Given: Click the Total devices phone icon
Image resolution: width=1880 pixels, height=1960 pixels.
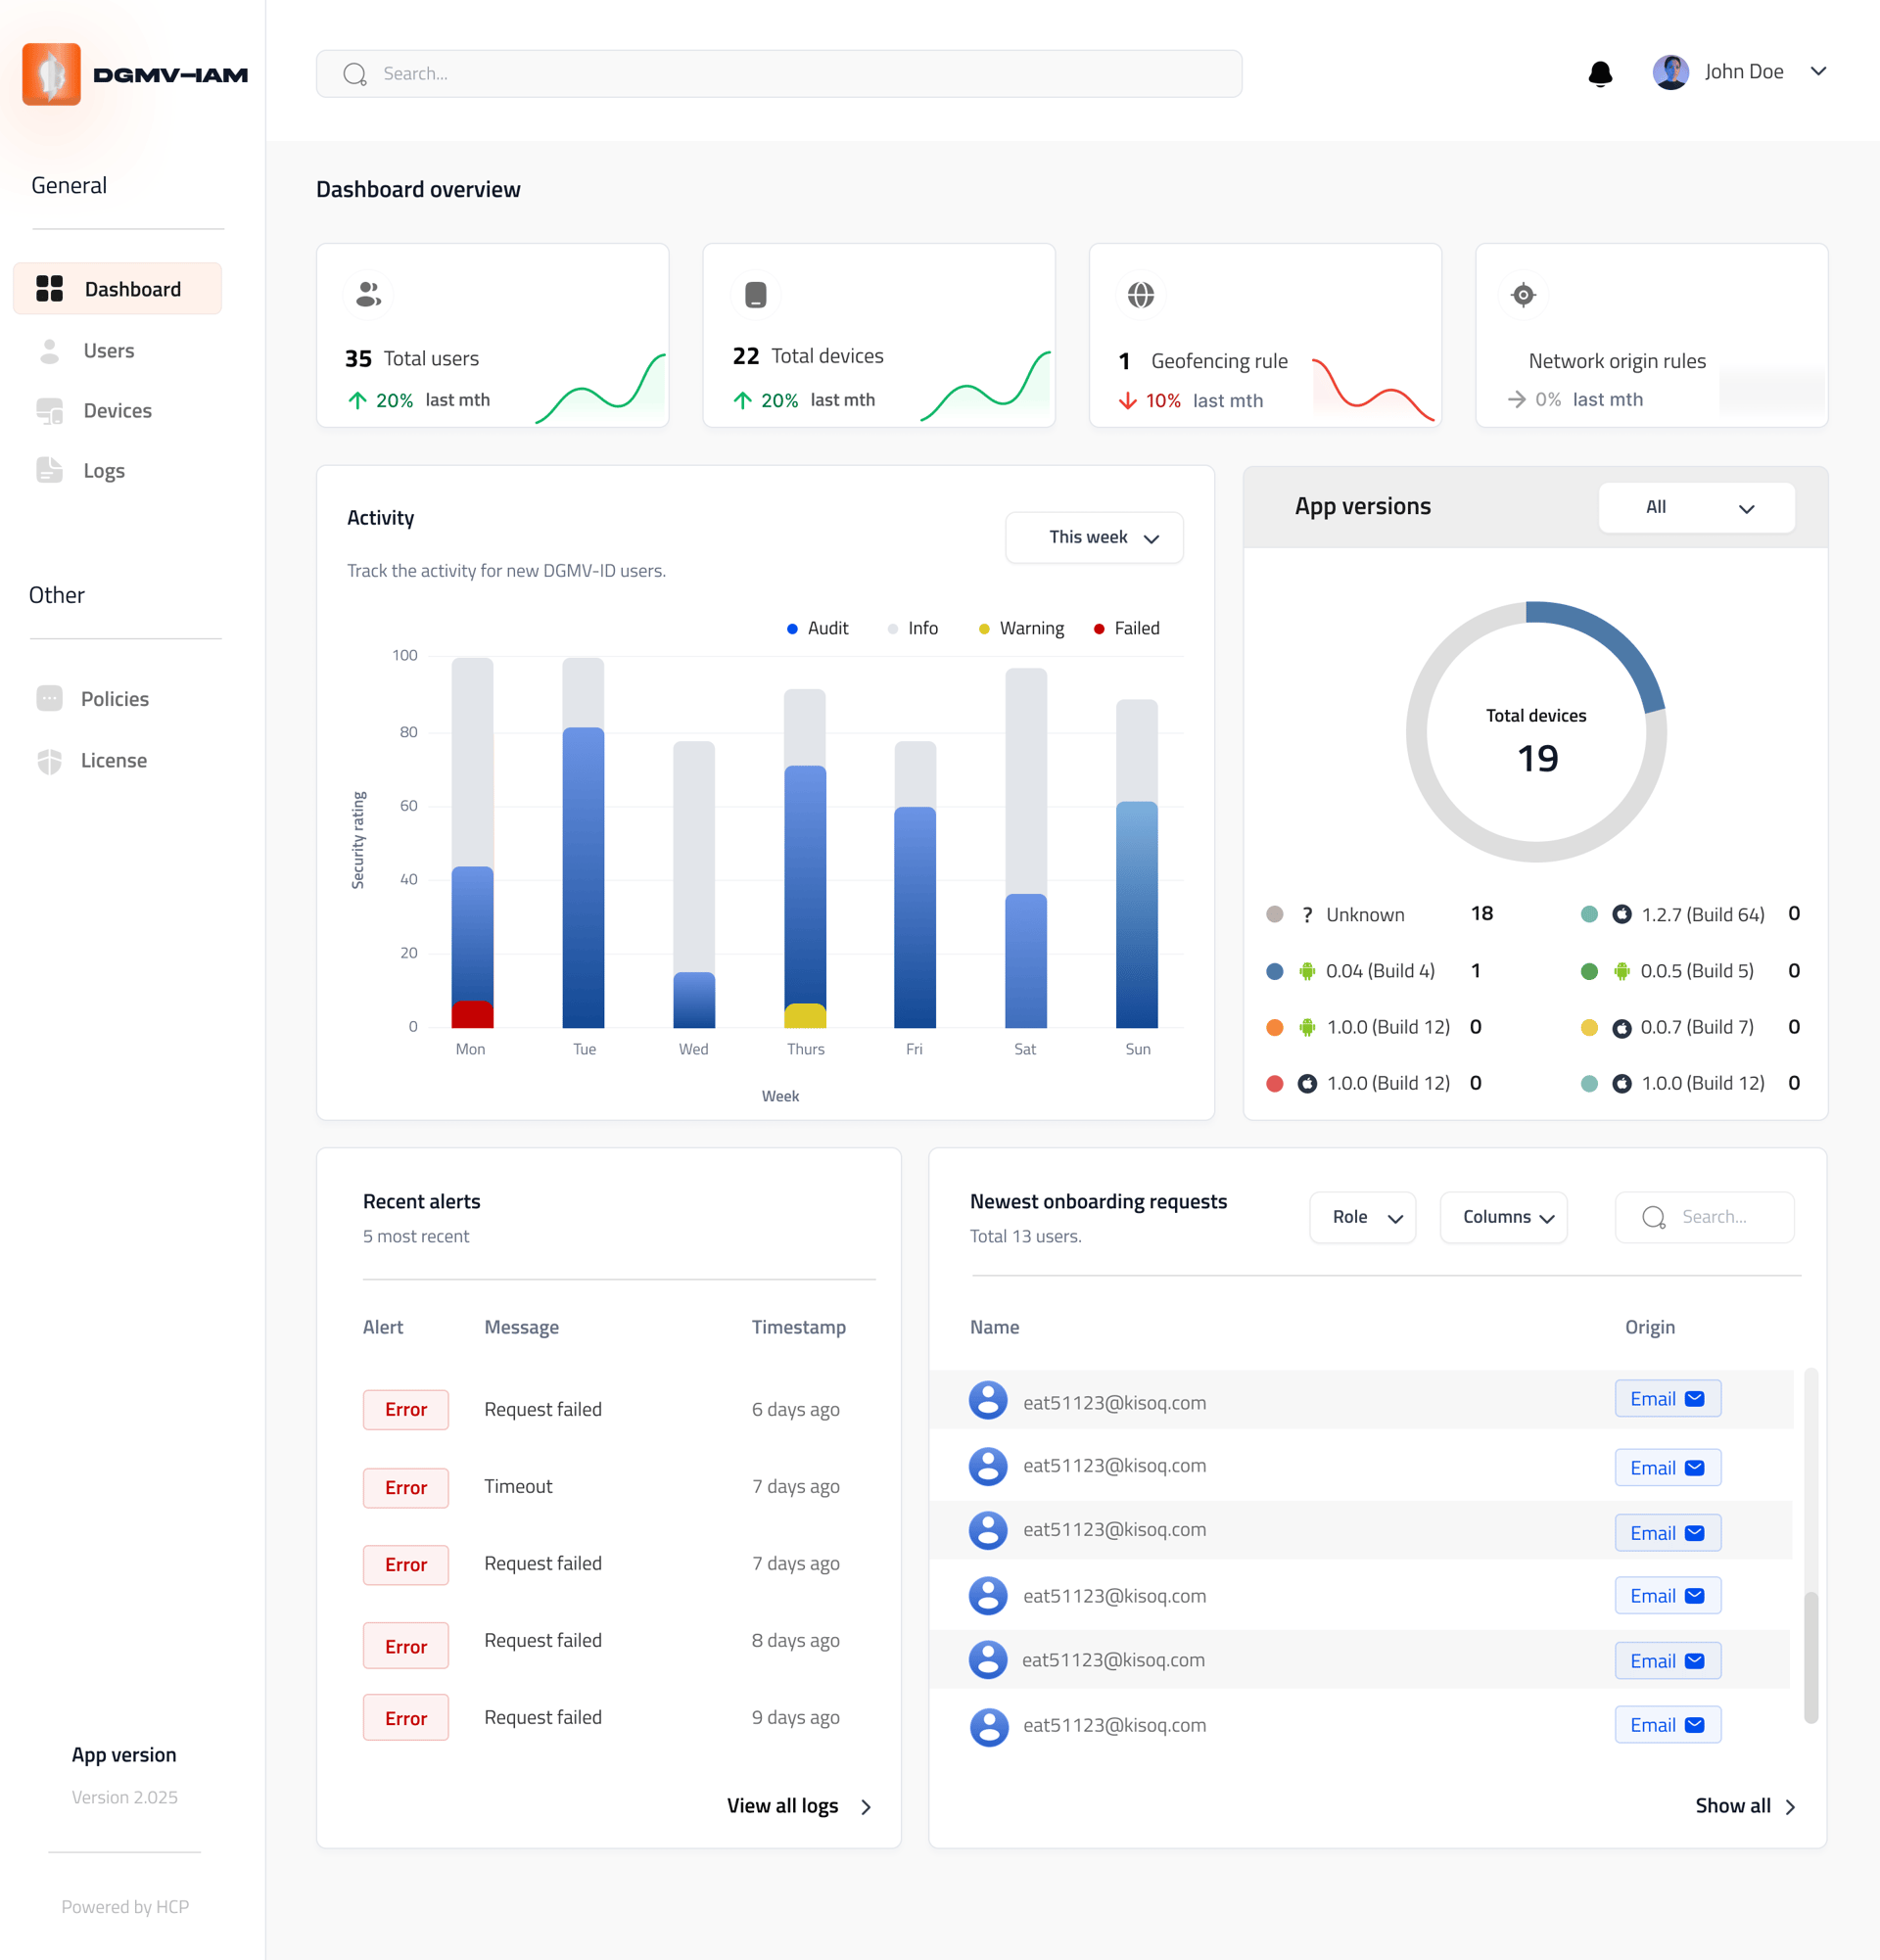Looking at the screenshot, I should pos(756,295).
